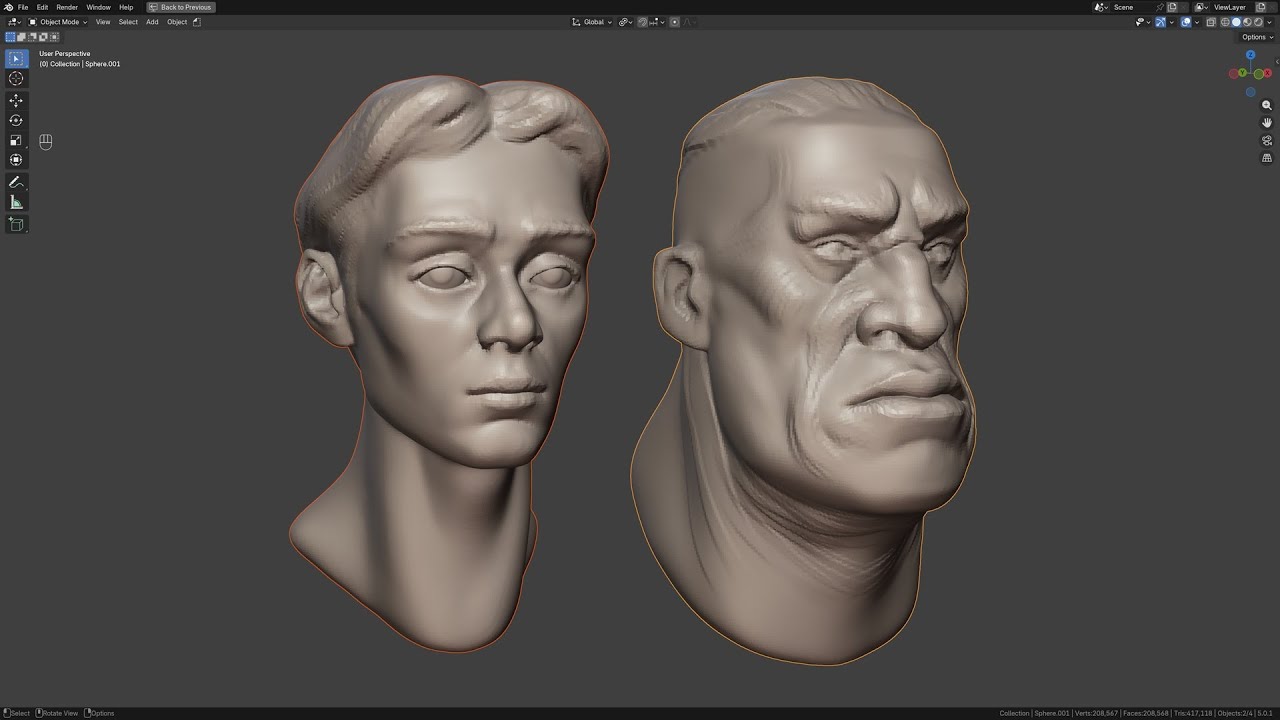Open the viewport Object menu

pos(177,22)
